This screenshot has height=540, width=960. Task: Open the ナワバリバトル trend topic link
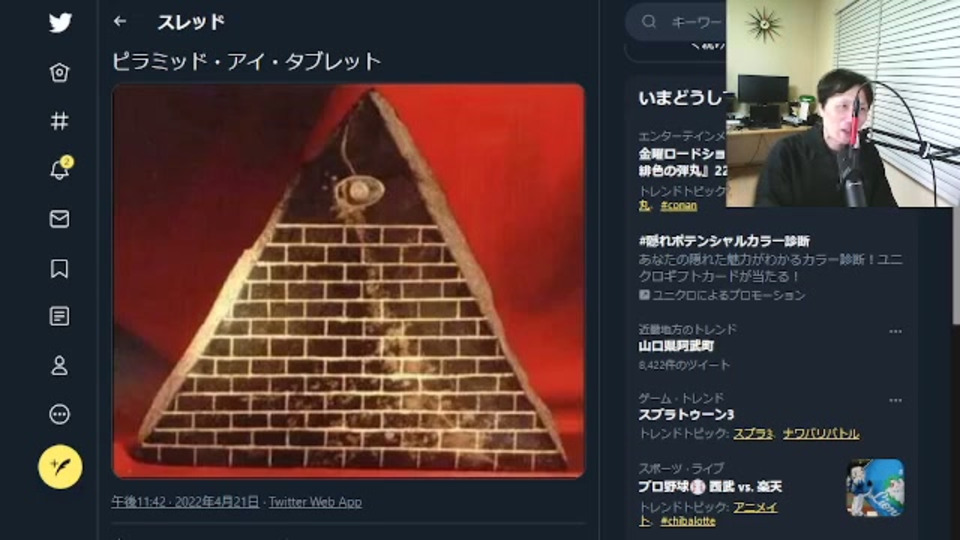tap(820, 433)
